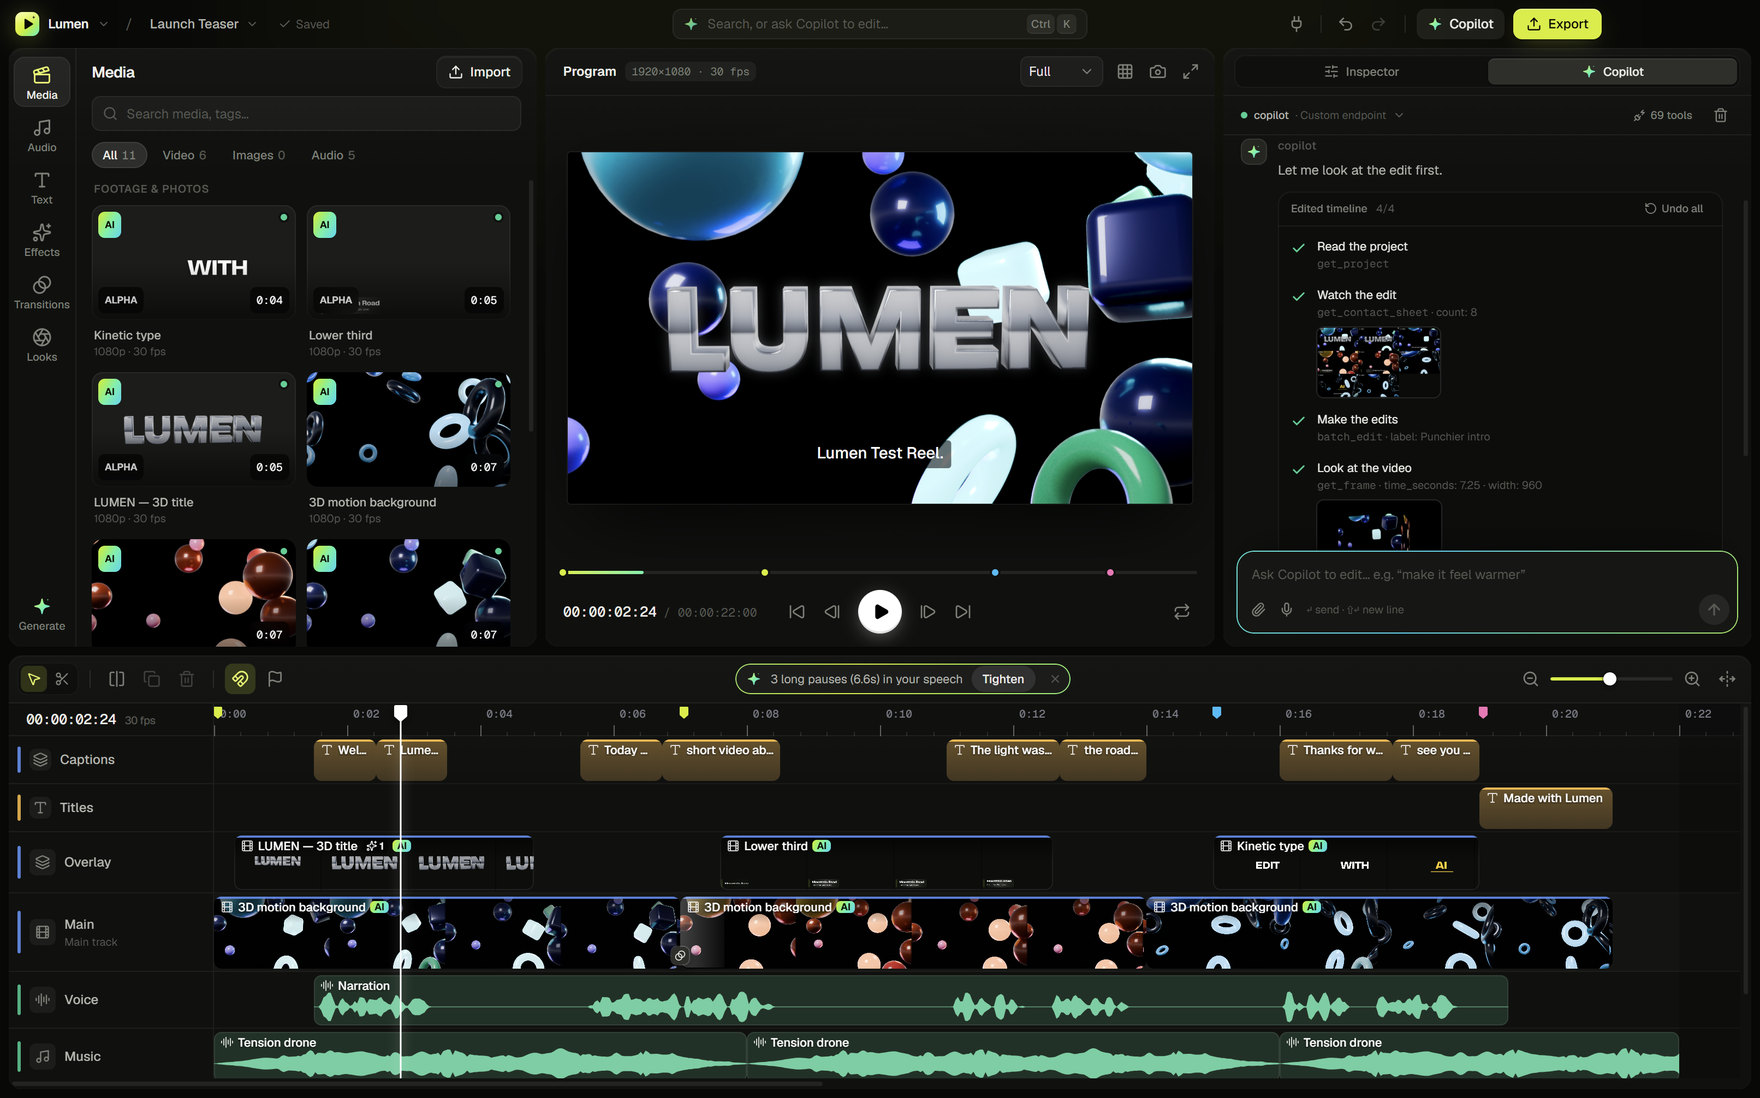Send the Copilot prompt
This screenshot has width=1760, height=1098.
pyautogui.click(x=1714, y=609)
